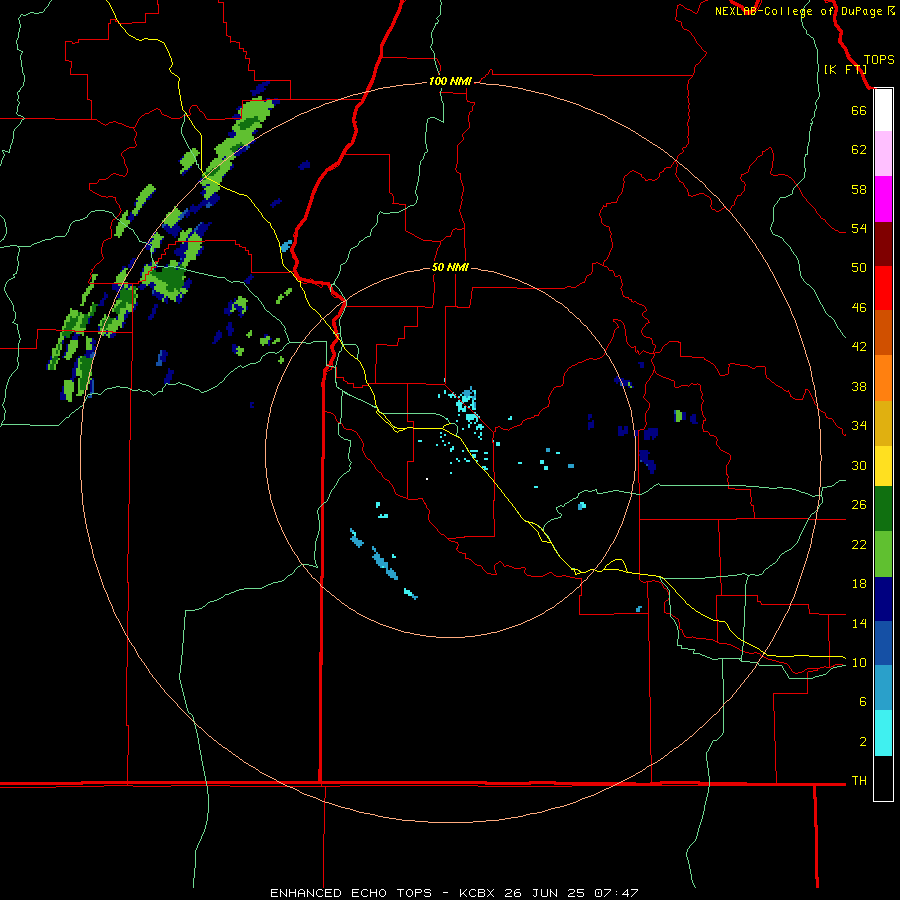Click the '10' legend value
Viewport: 900px width, 900px height.
859,662
